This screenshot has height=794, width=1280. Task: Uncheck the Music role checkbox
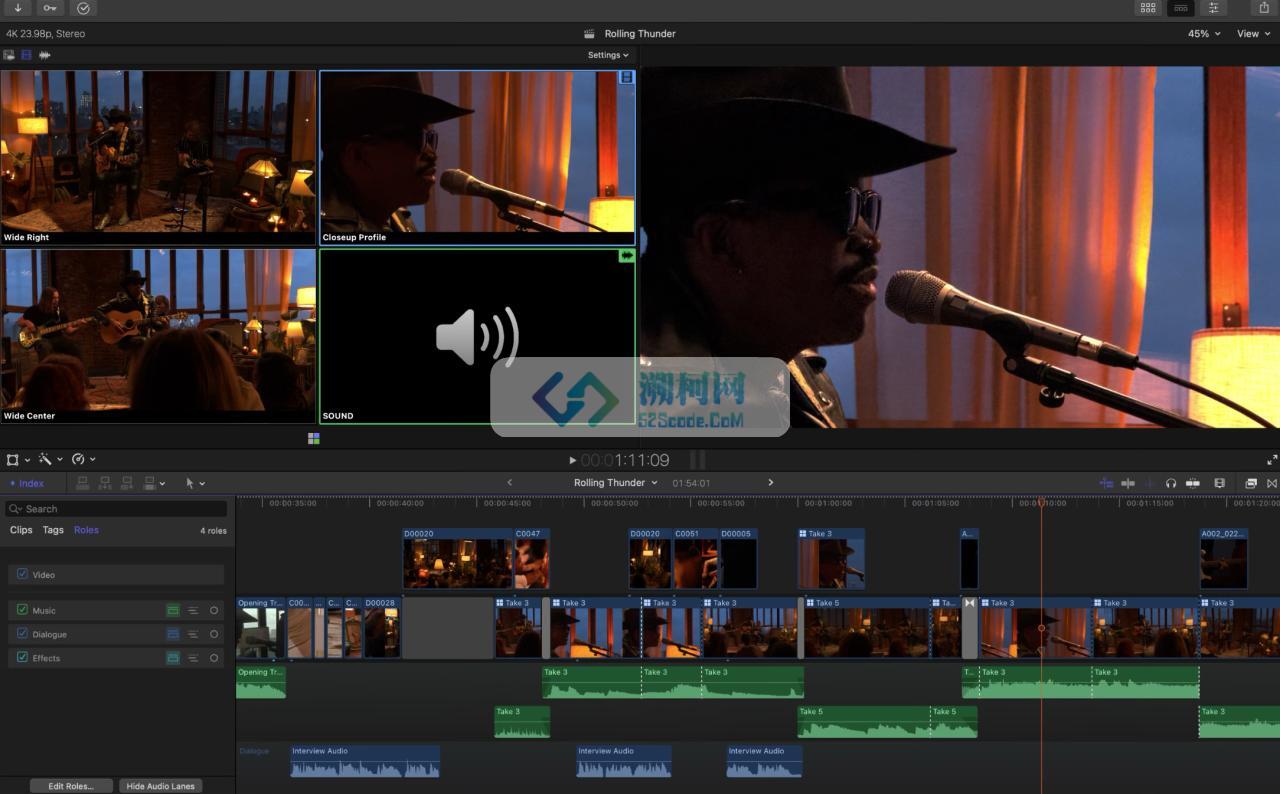[x=22, y=610]
